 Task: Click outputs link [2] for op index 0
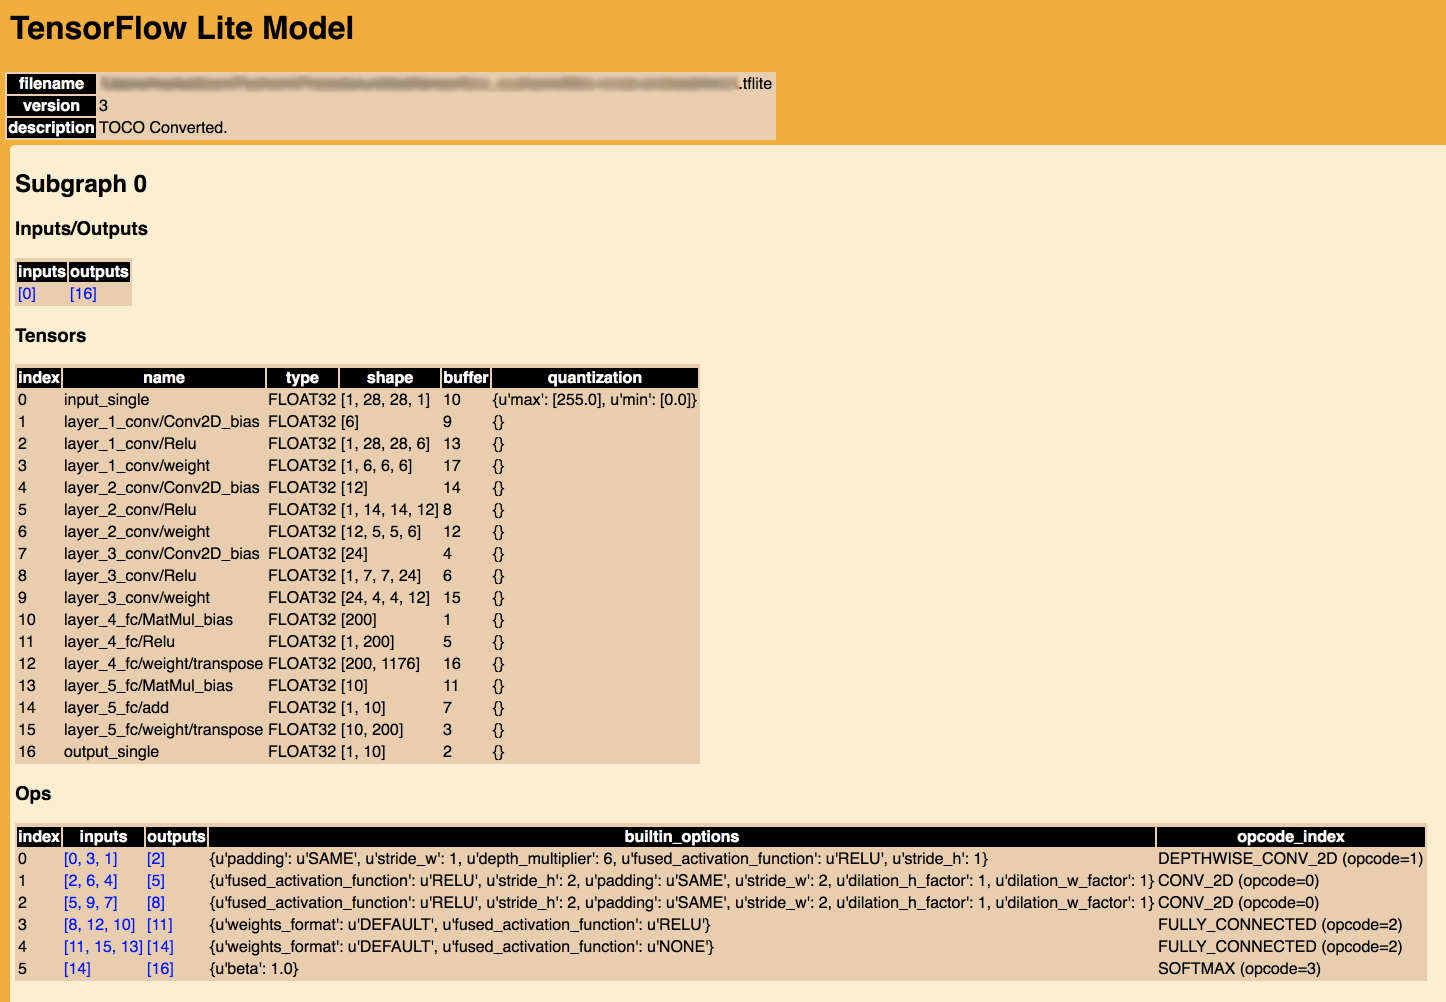pos(155,858)
